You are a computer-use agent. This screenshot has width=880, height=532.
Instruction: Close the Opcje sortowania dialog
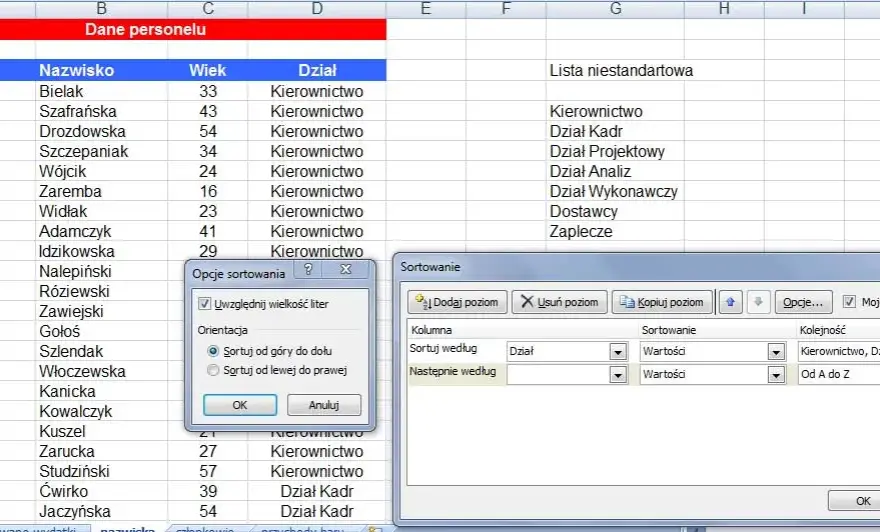[x=346, y=269]
